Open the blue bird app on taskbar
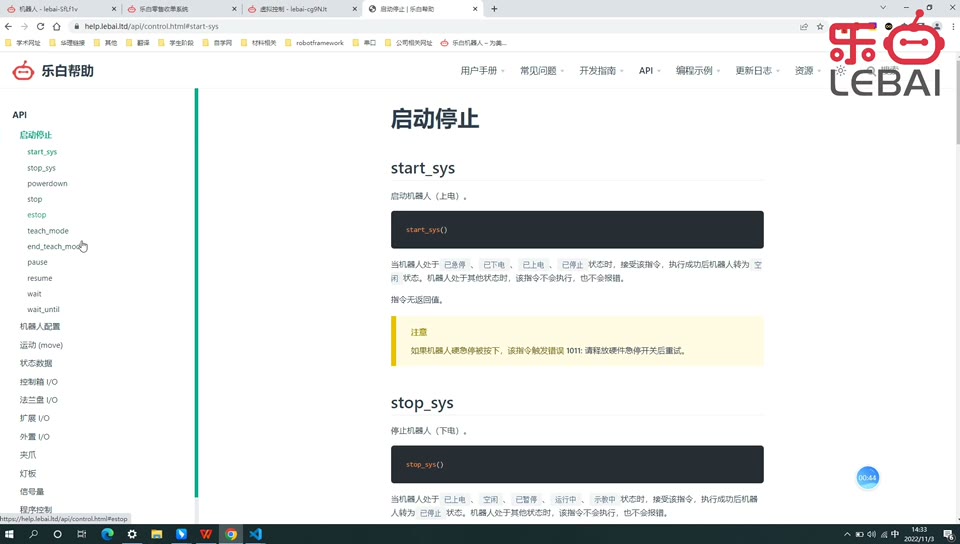The width and height of the screenshot is (960, 544). [181, 534]
